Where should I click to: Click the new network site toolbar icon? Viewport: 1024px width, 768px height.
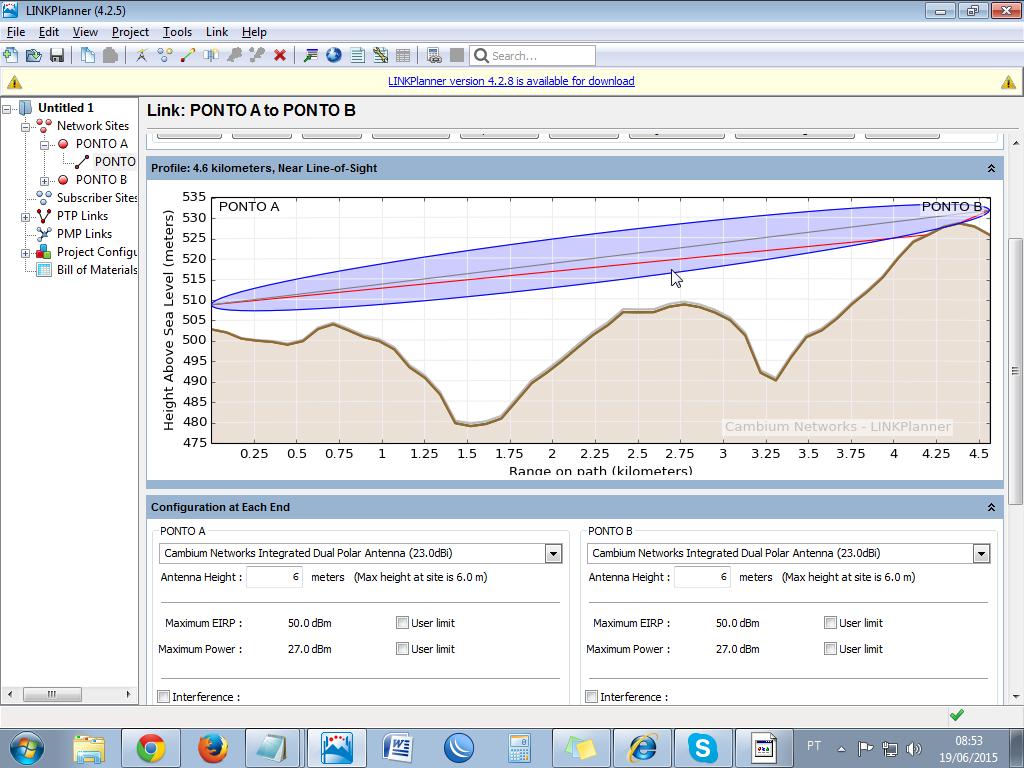142,55
